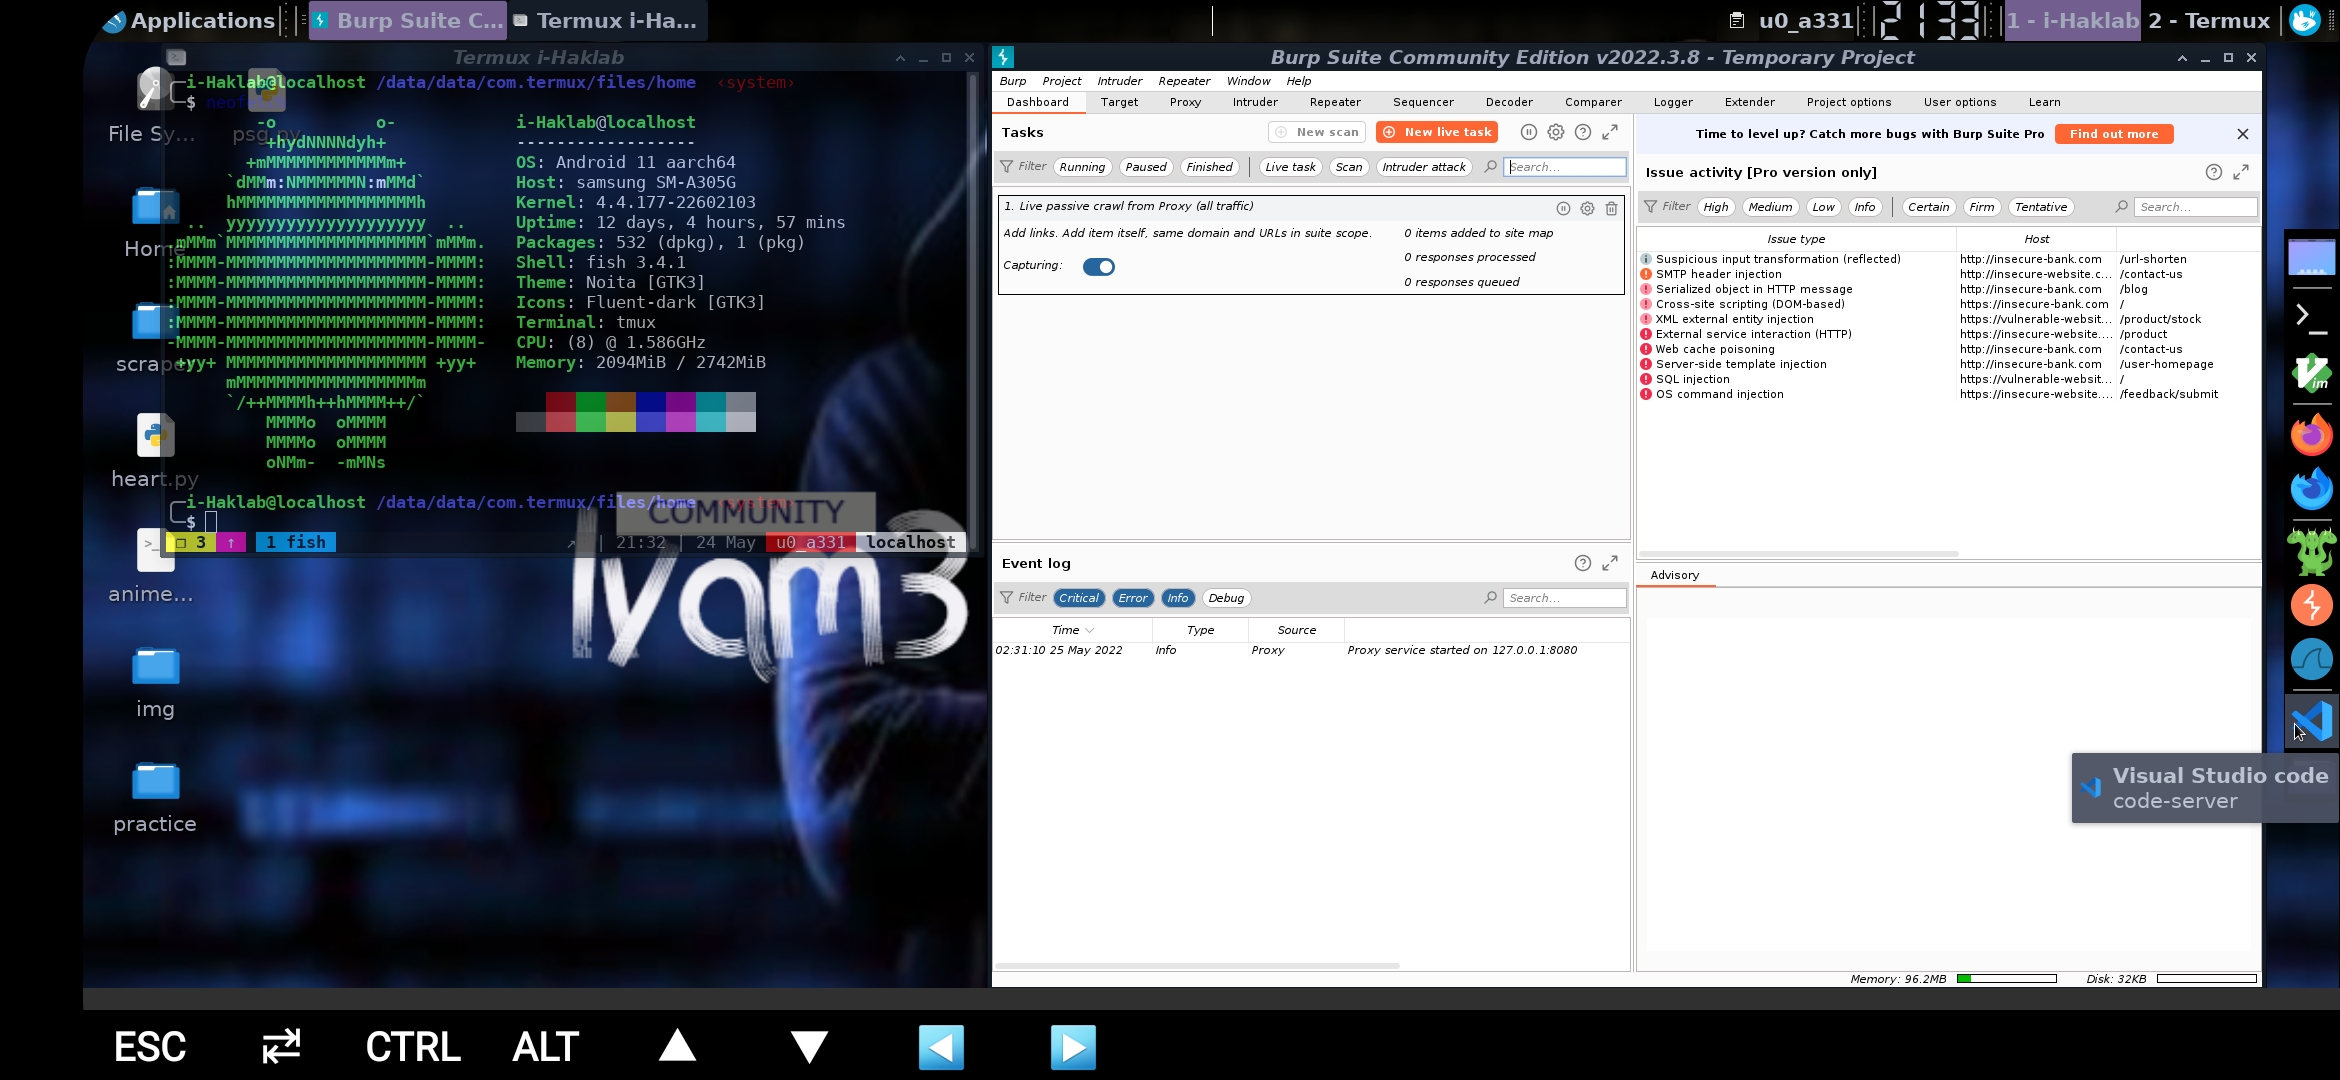Viewport: 2340px width, 1080px height.
Task: Click the Event log search field
Action: click(x=1565, y=598)
